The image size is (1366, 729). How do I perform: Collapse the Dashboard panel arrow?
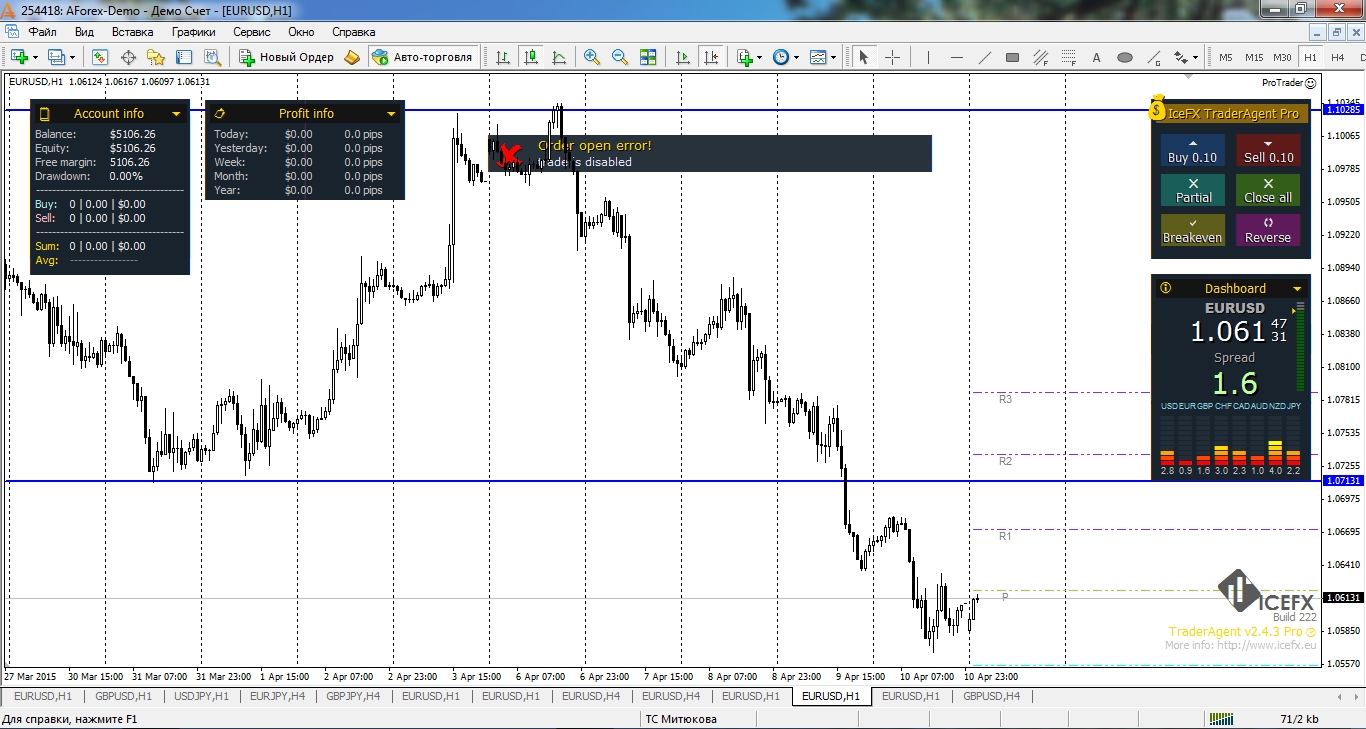(1297, 289)
